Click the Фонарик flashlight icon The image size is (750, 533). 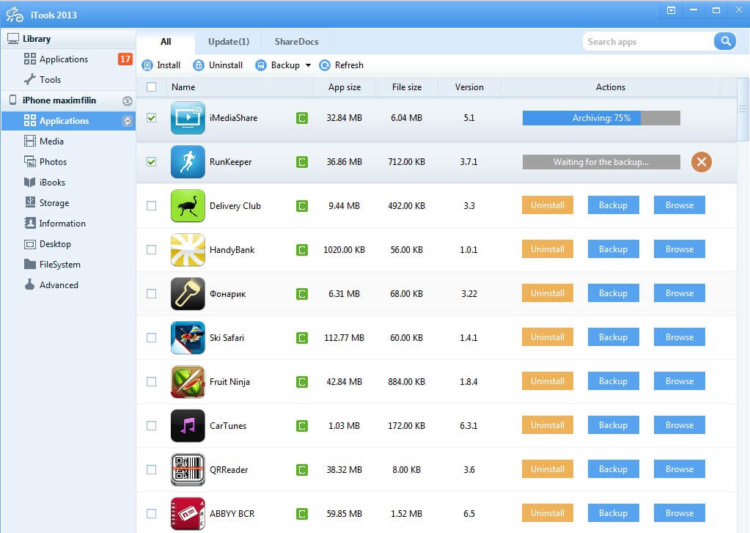click(188, 294)
